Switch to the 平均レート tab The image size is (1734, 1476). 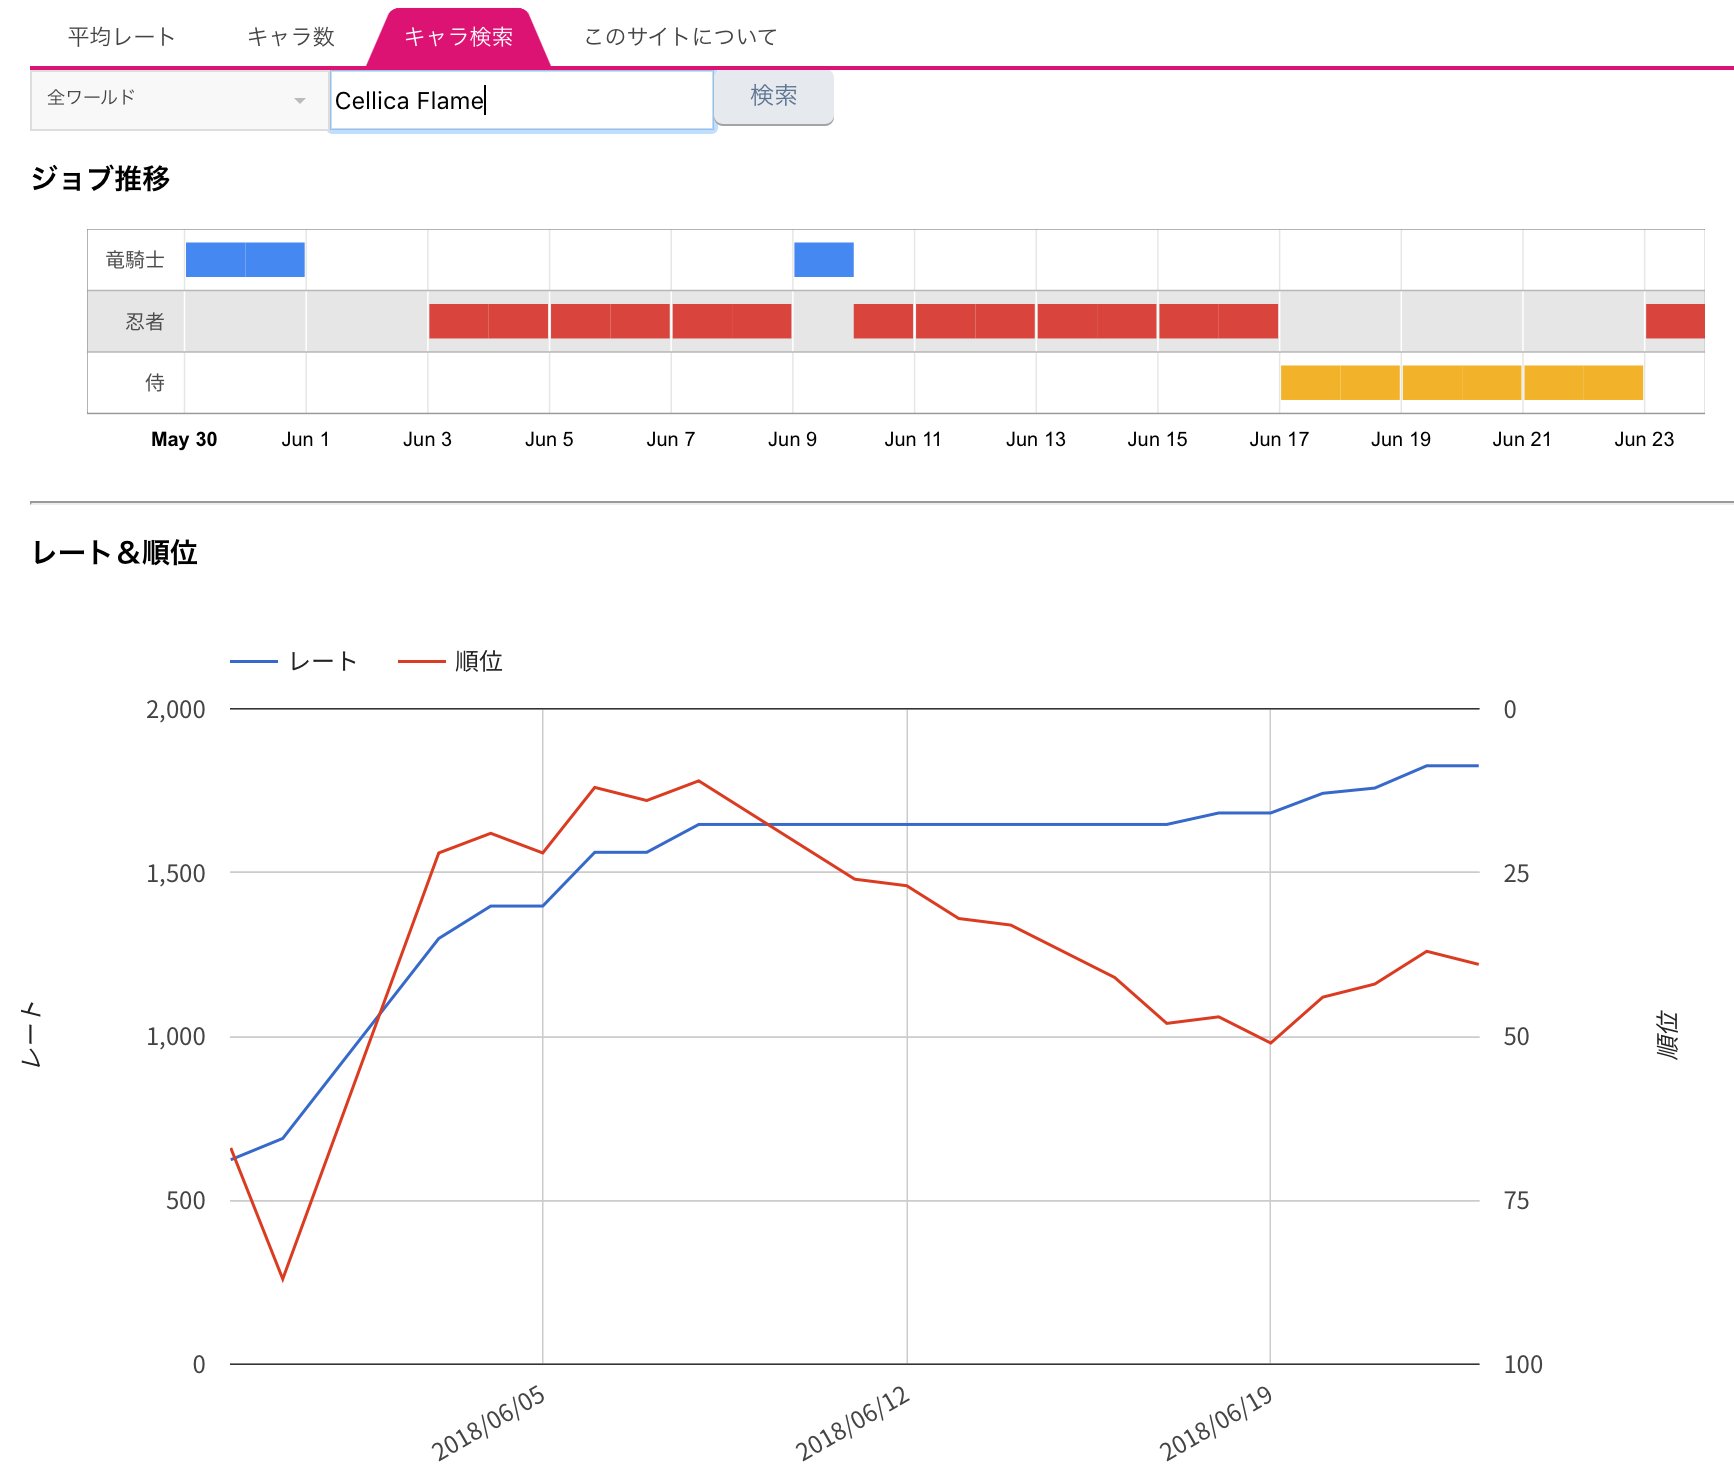point(120,35)
